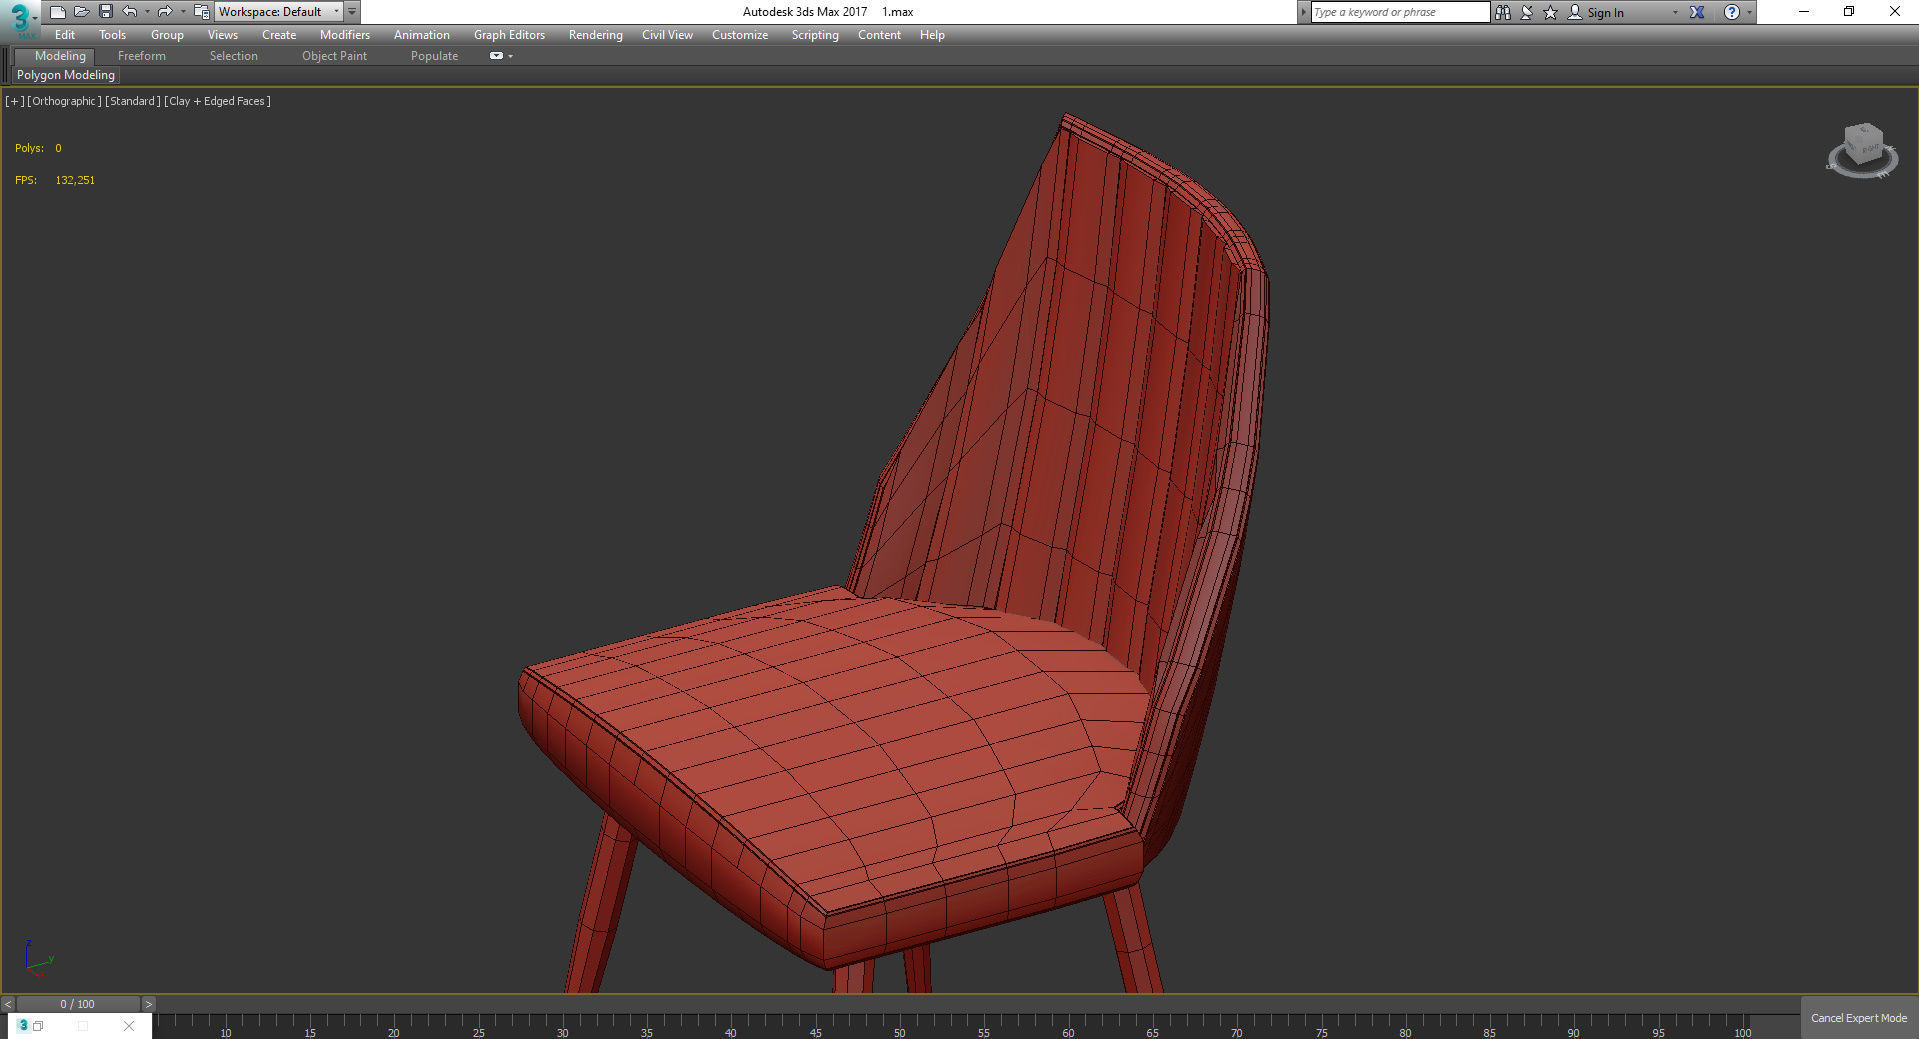This screenshot has height=1039, width=1919.
Task: Open a file with the folder icon
Action: pyautogui.click(x=82, y=12)
